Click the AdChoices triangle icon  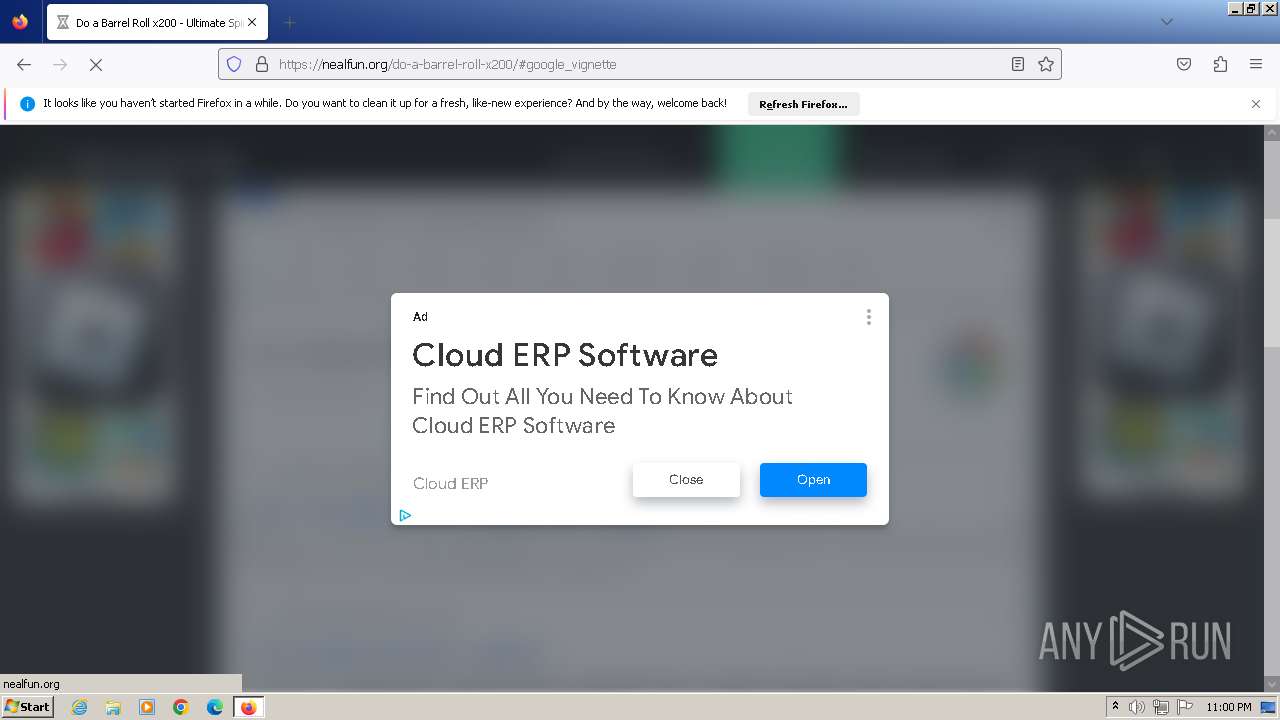click(405, 516)
